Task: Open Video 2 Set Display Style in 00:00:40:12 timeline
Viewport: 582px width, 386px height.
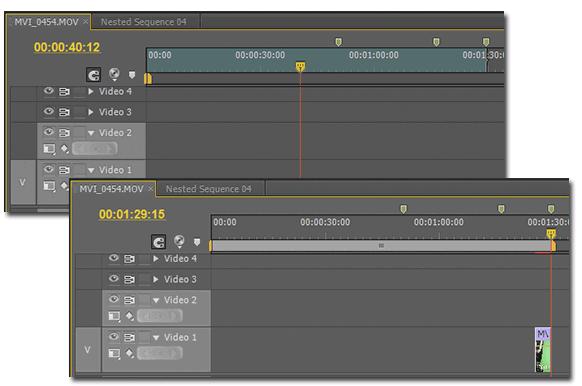Action: 49,149
